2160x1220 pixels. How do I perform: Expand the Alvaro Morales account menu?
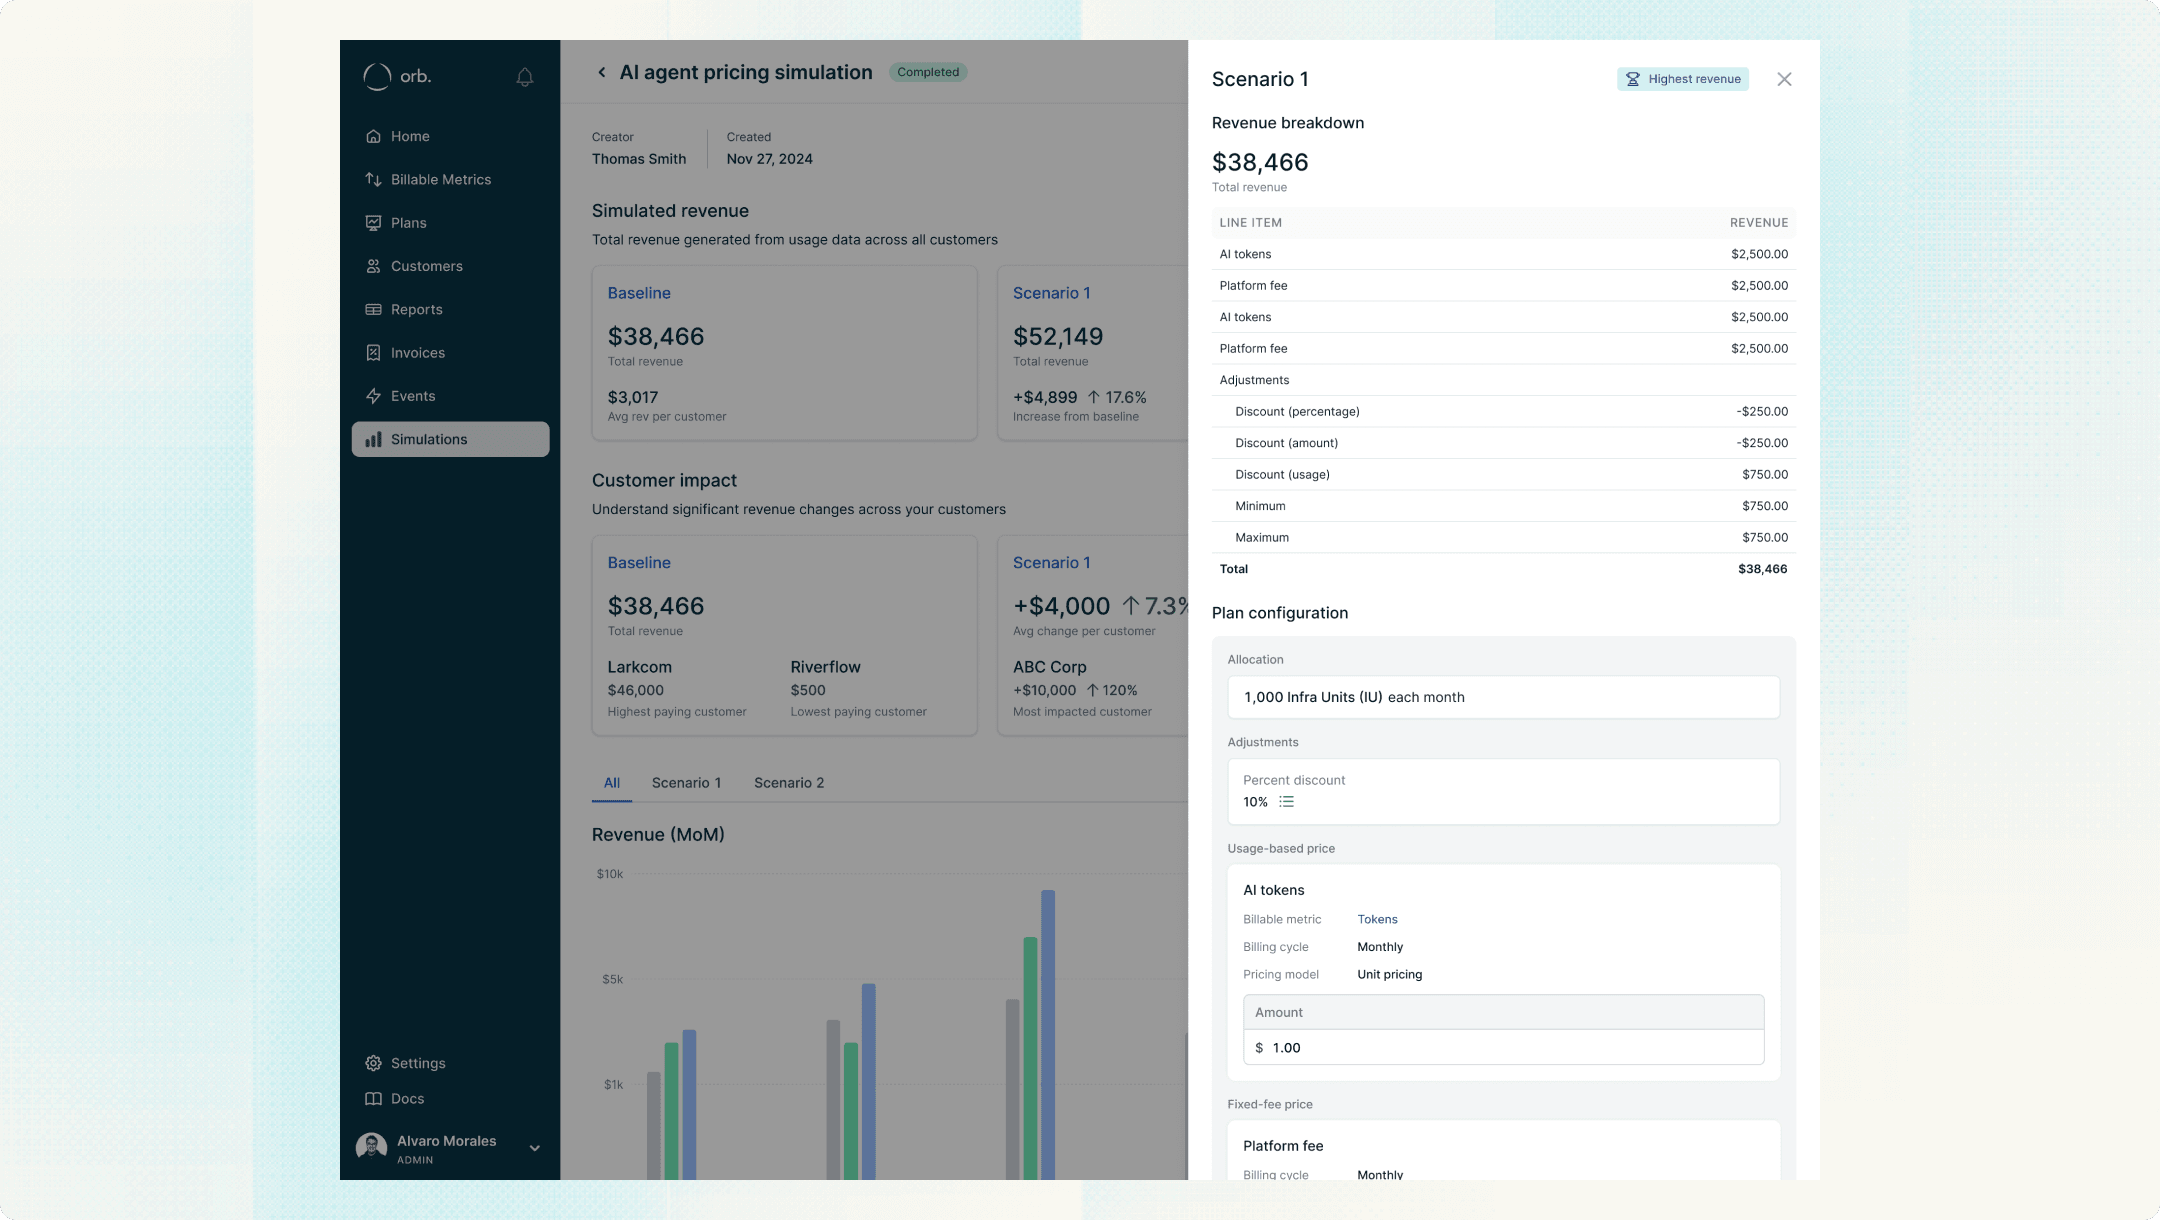coord(534,1148)
